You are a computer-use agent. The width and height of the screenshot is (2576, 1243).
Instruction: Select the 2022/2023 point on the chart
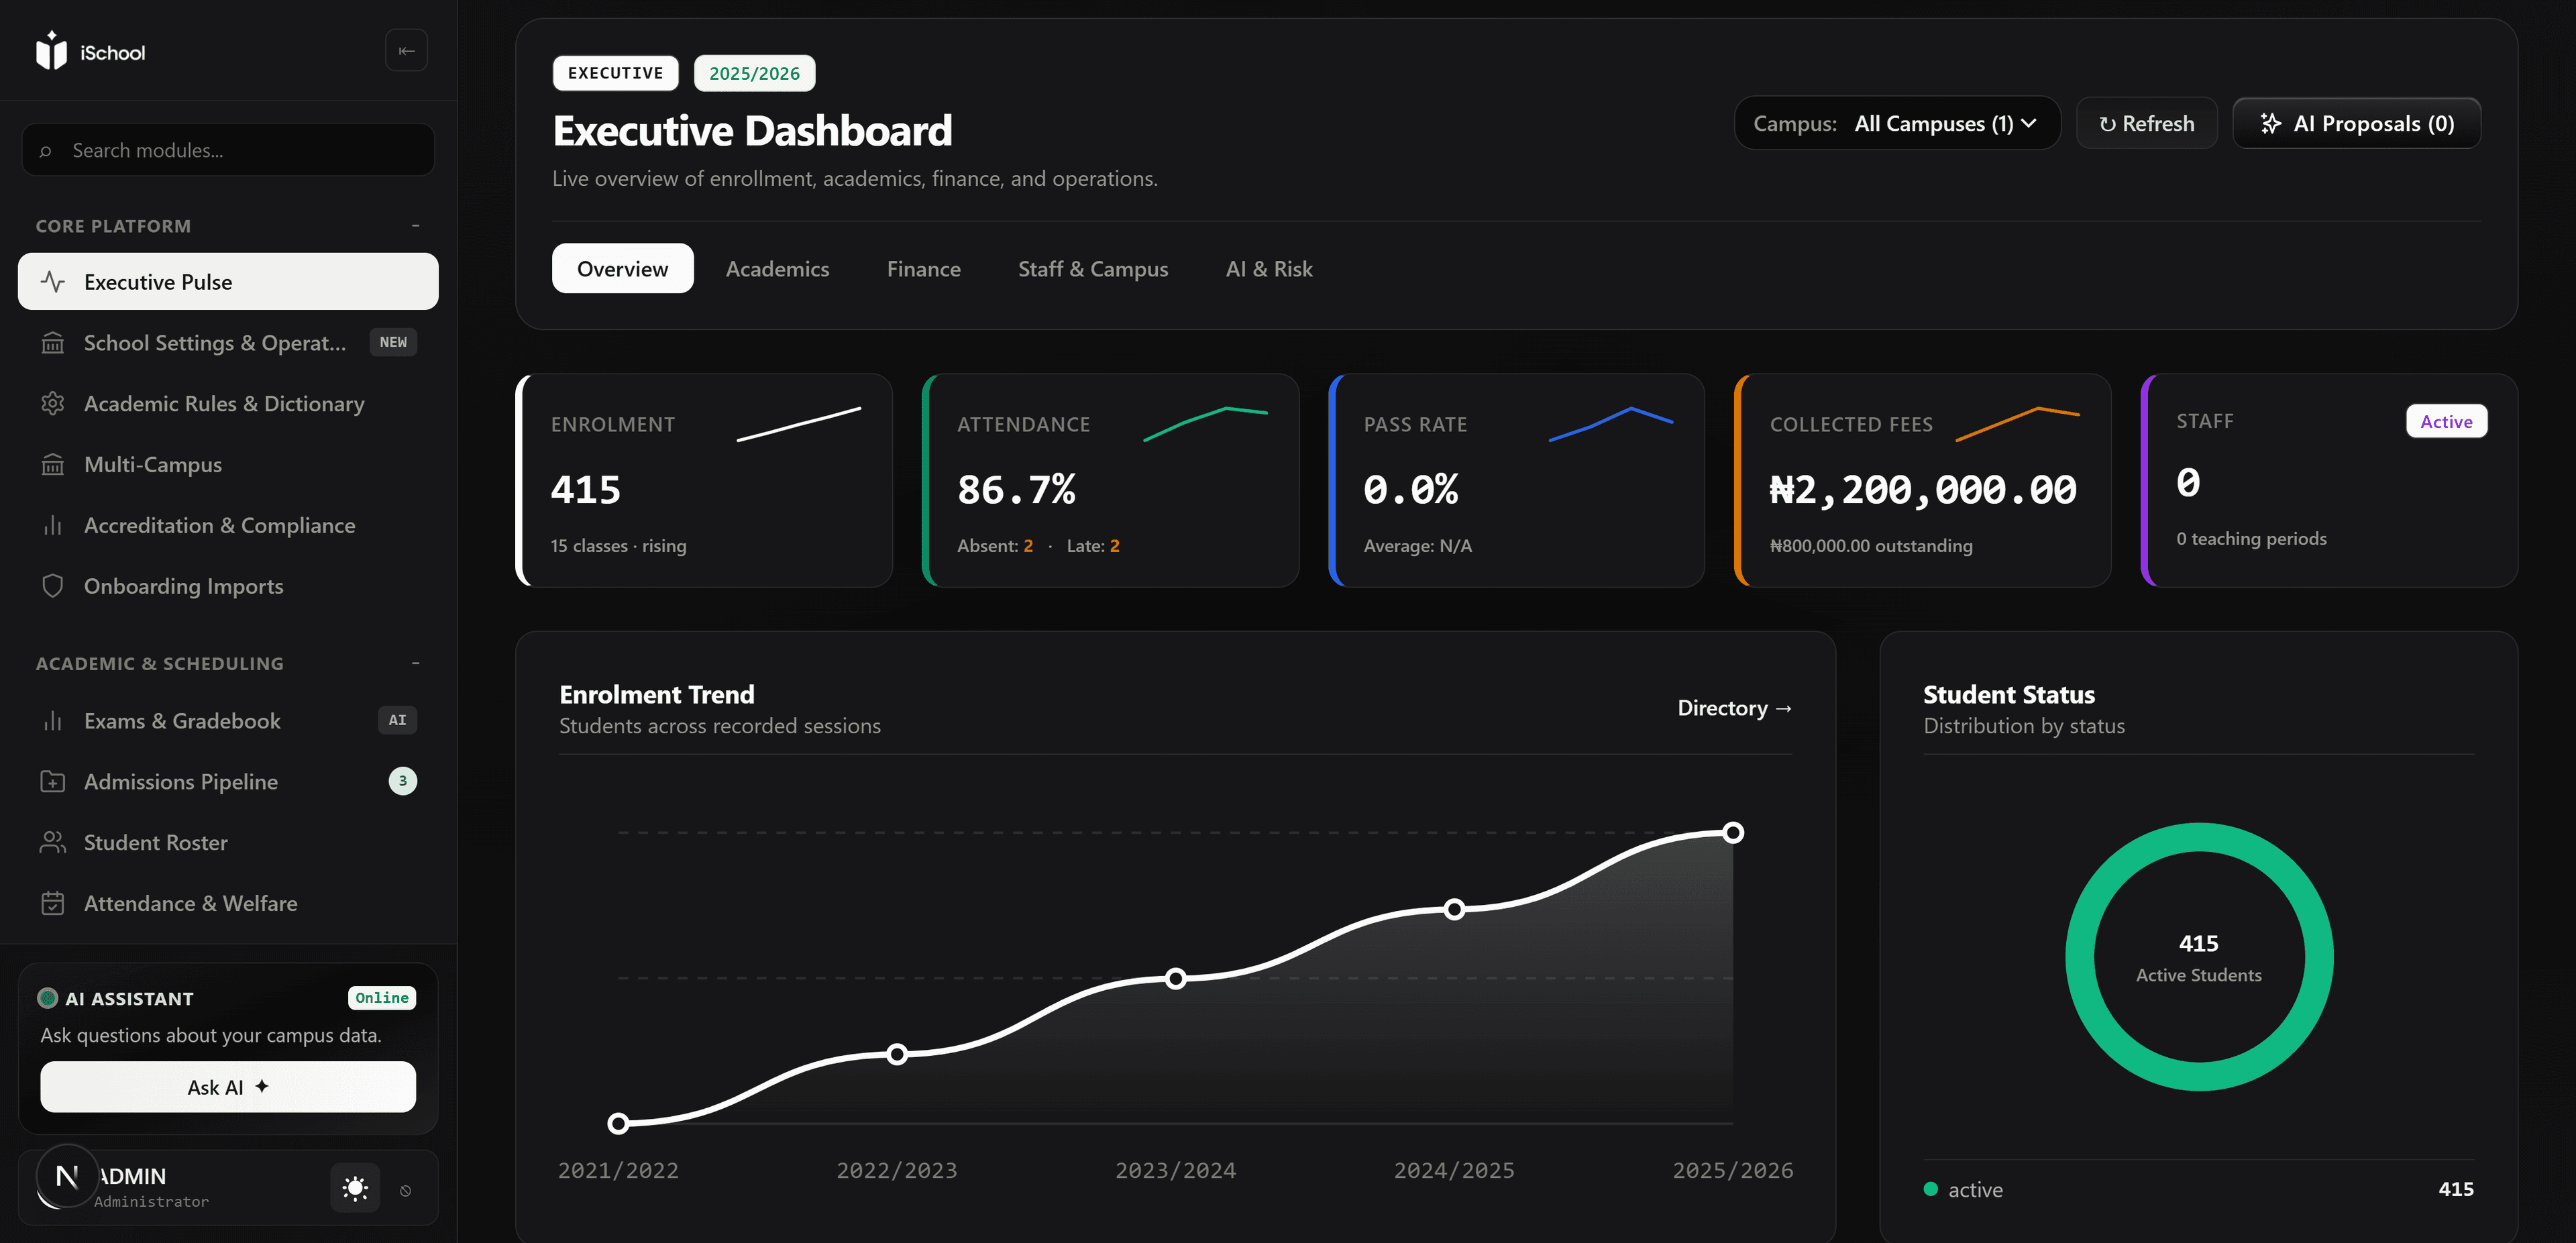(897, 1054)
